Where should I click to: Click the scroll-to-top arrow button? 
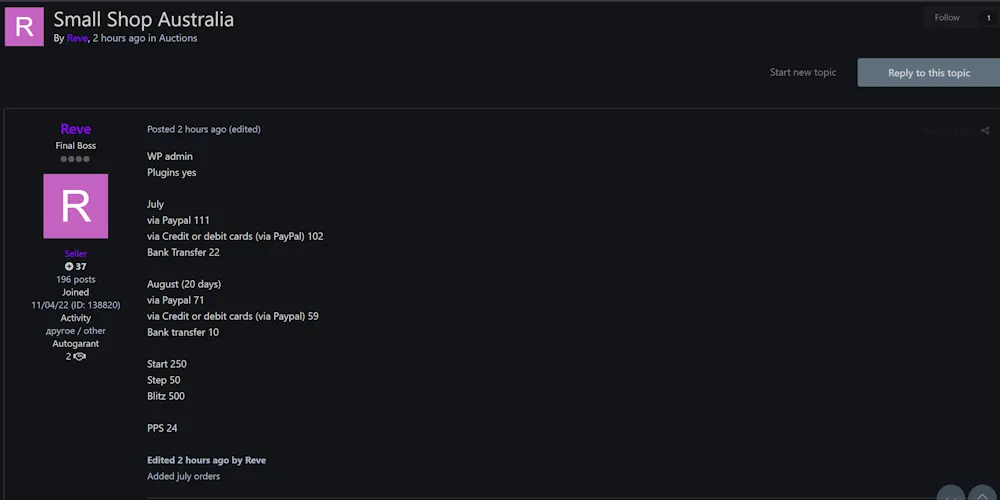pos(983,494)
